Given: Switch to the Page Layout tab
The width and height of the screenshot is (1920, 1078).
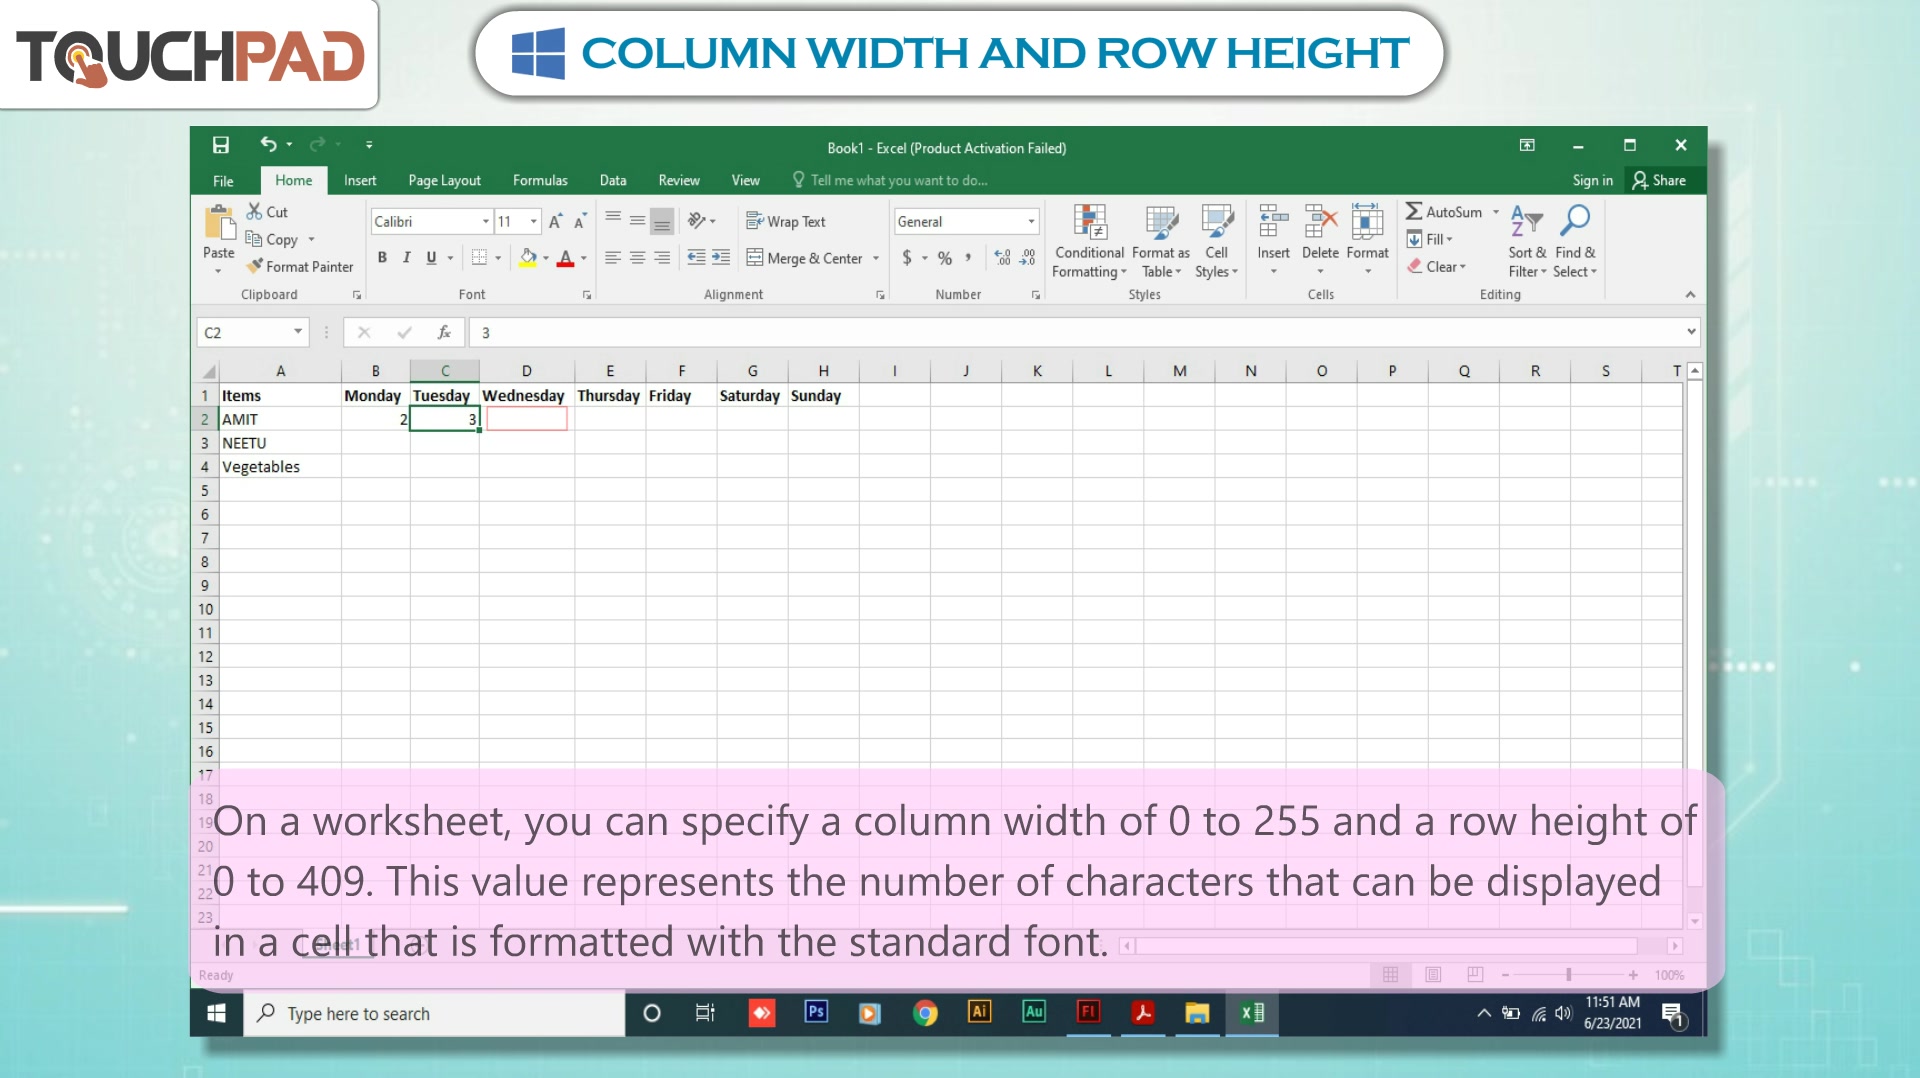Looking at the screenshot, I should pyautogui.click(x=444, y=181).
